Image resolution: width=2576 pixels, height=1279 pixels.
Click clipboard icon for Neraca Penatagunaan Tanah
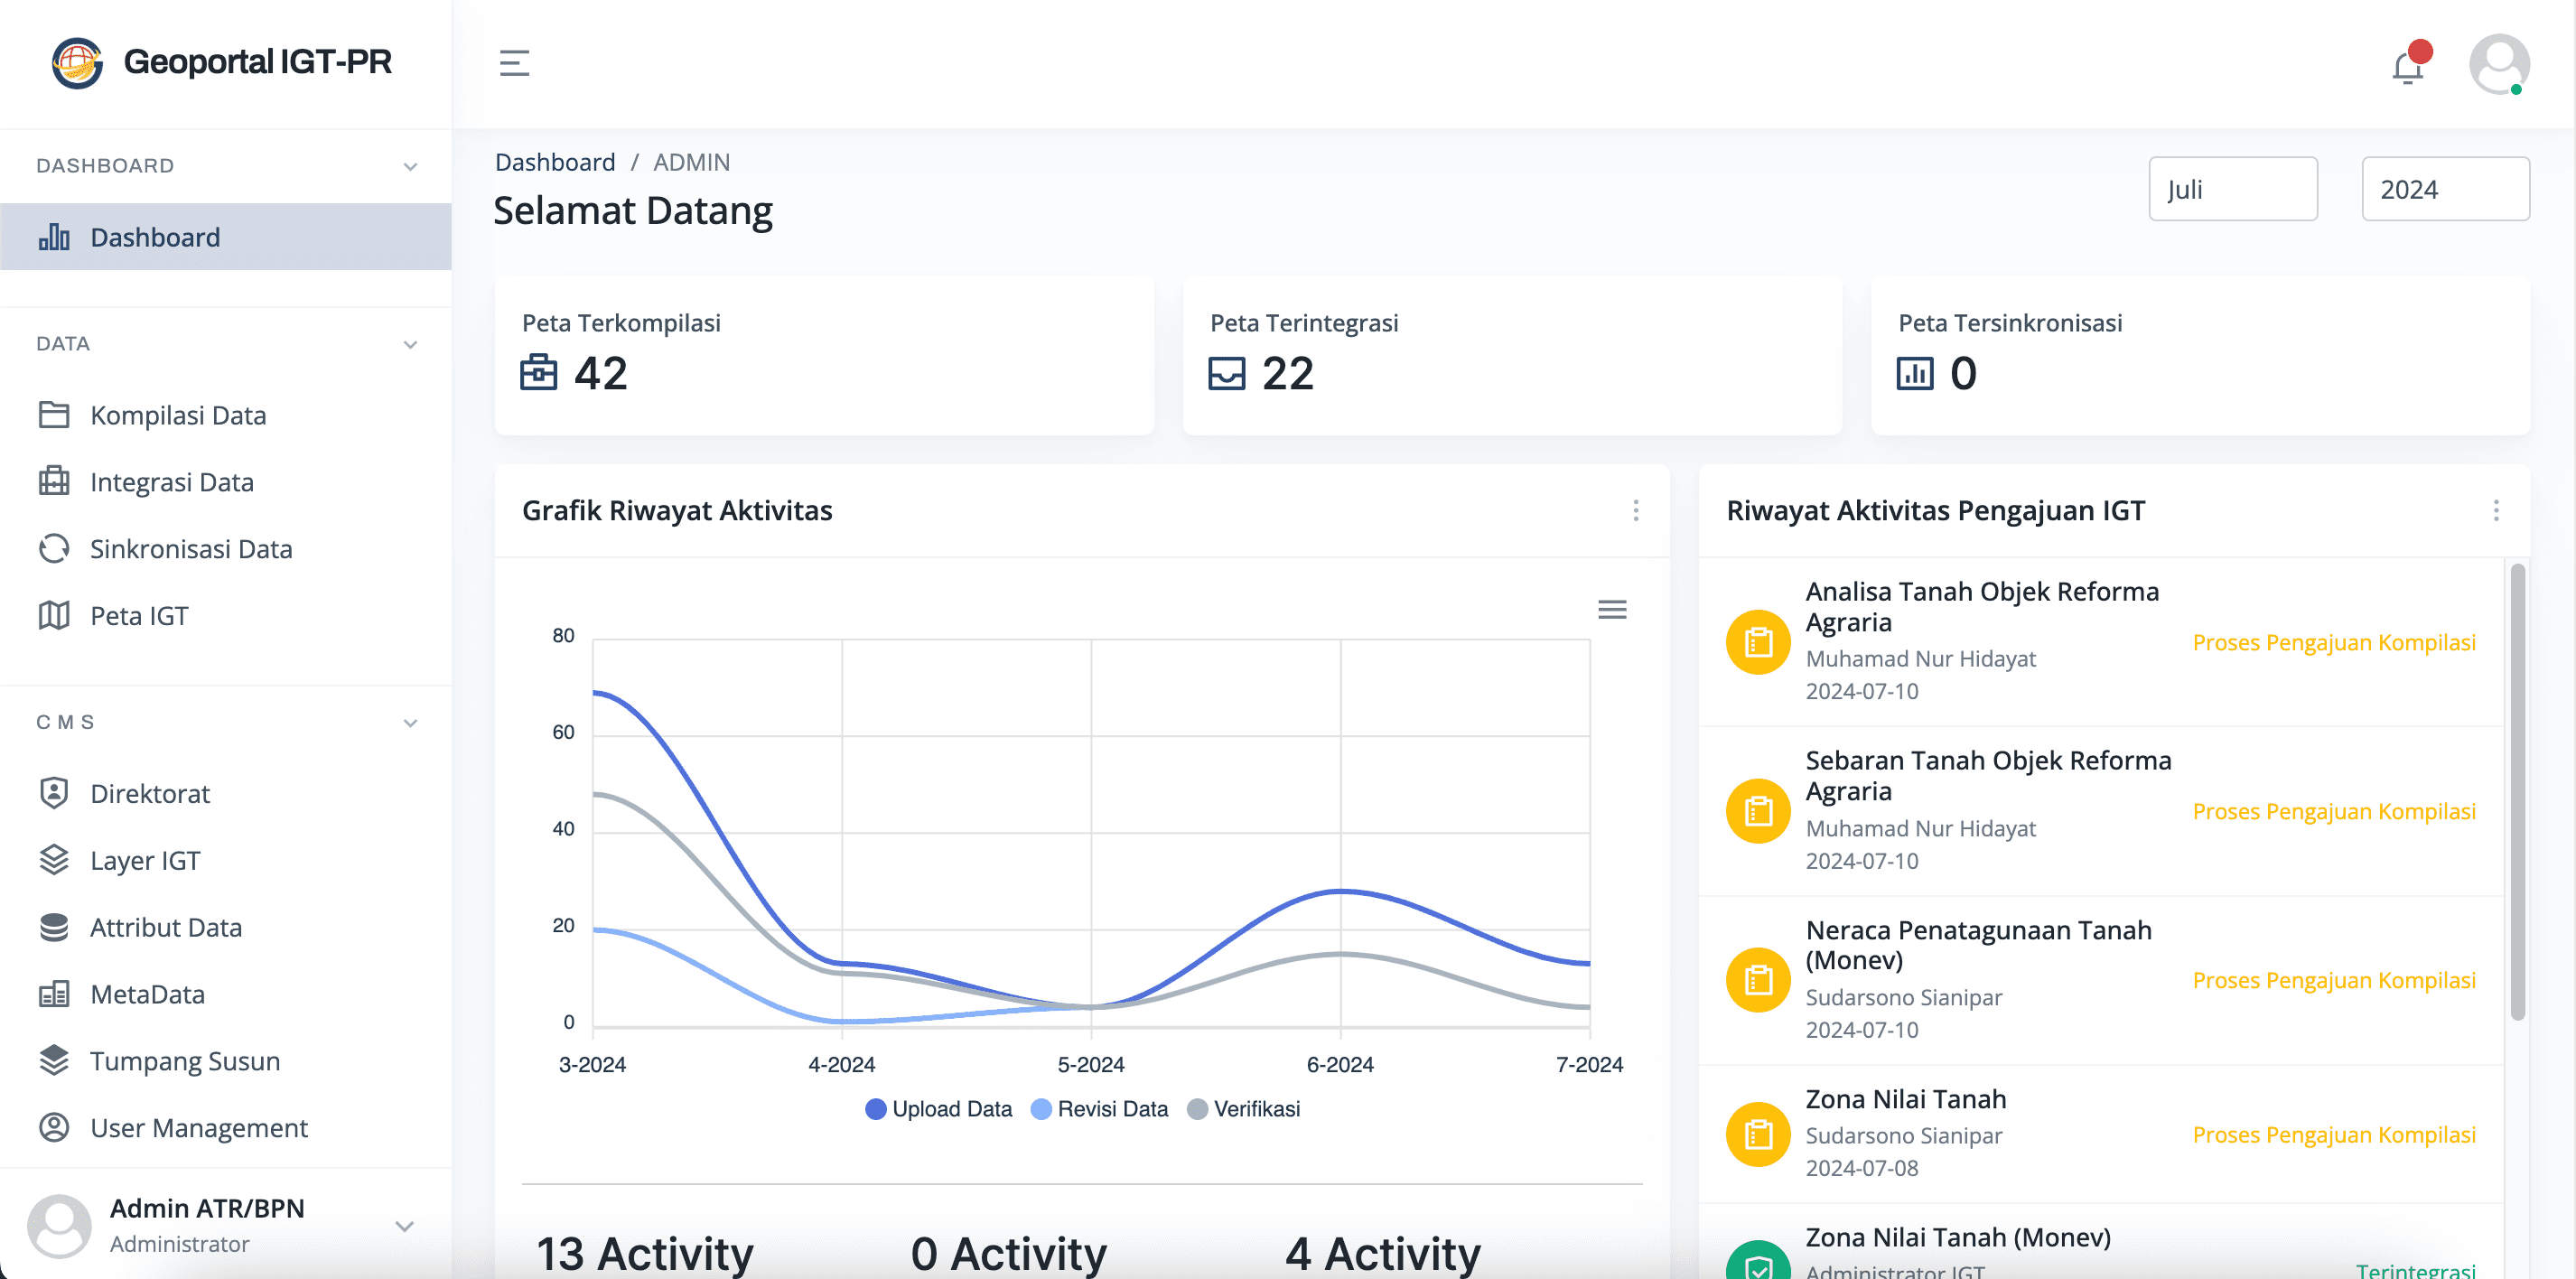[1758, 980]
